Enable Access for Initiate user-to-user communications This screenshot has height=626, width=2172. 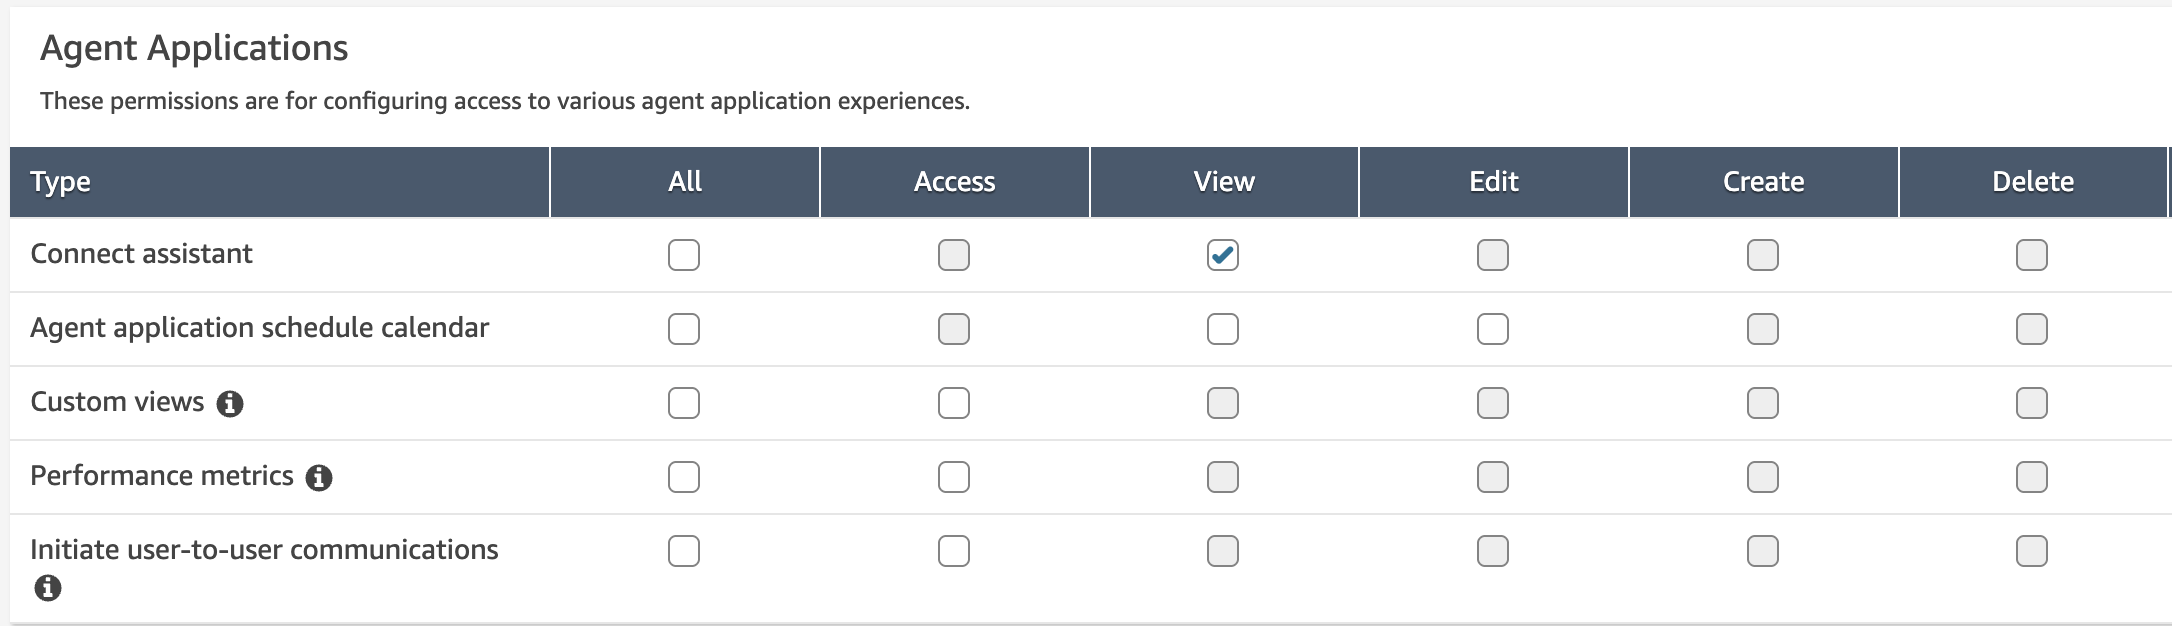click(x=953, y=551)
